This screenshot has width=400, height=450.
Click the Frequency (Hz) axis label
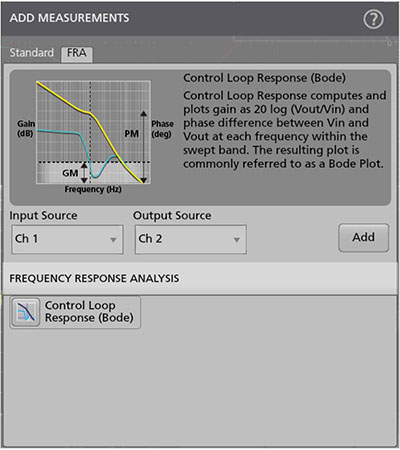click(93, 189)
